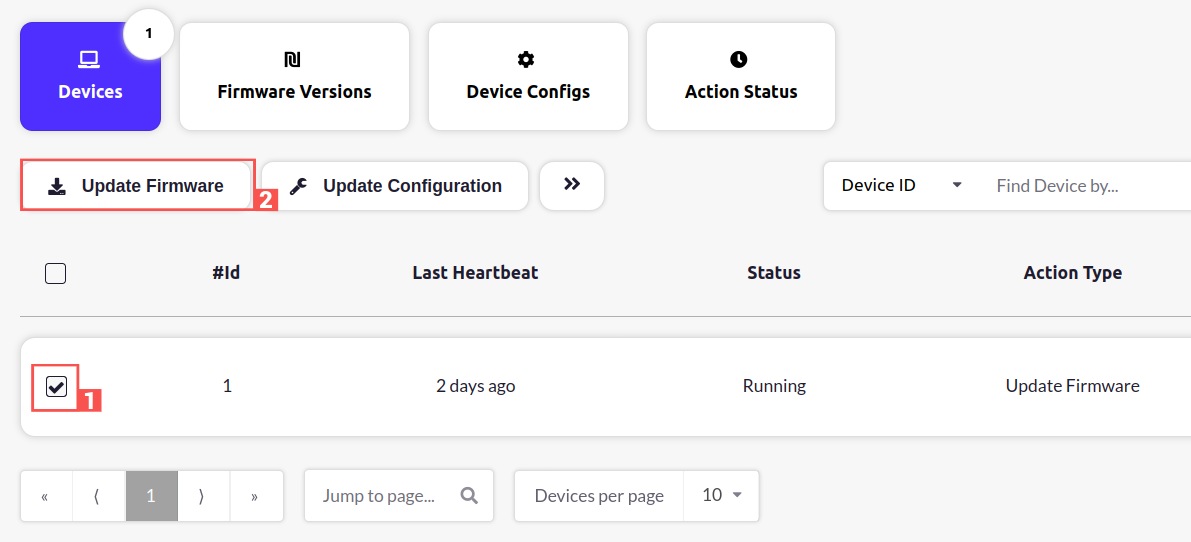This screenshot has width=1191, height=542.
Task: Click the download icon on Update Firmware
Action: pyautogui.click(x=57, y=186)
